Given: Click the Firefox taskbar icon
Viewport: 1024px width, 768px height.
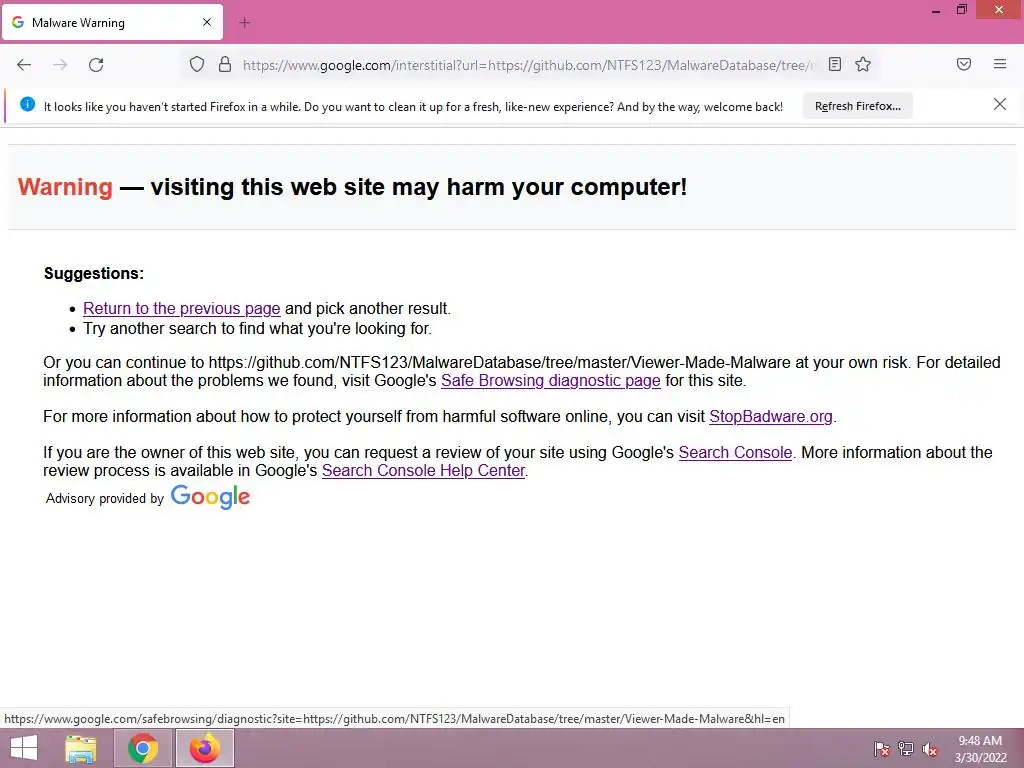Looking at the screenshot, I should (x=204, y=748).
